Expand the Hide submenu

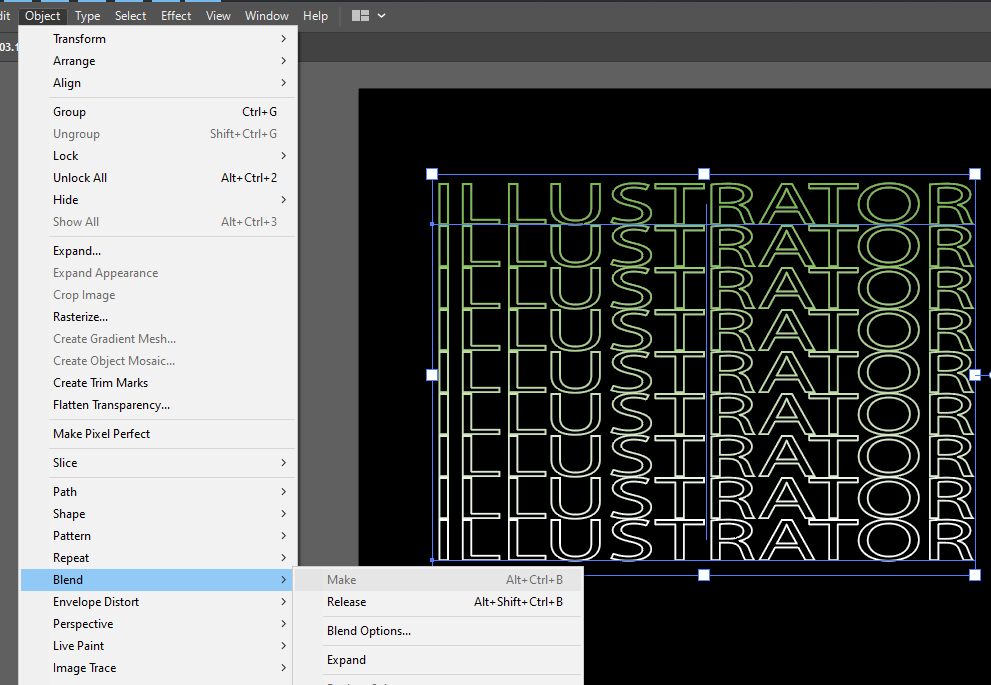click(157, 200)
